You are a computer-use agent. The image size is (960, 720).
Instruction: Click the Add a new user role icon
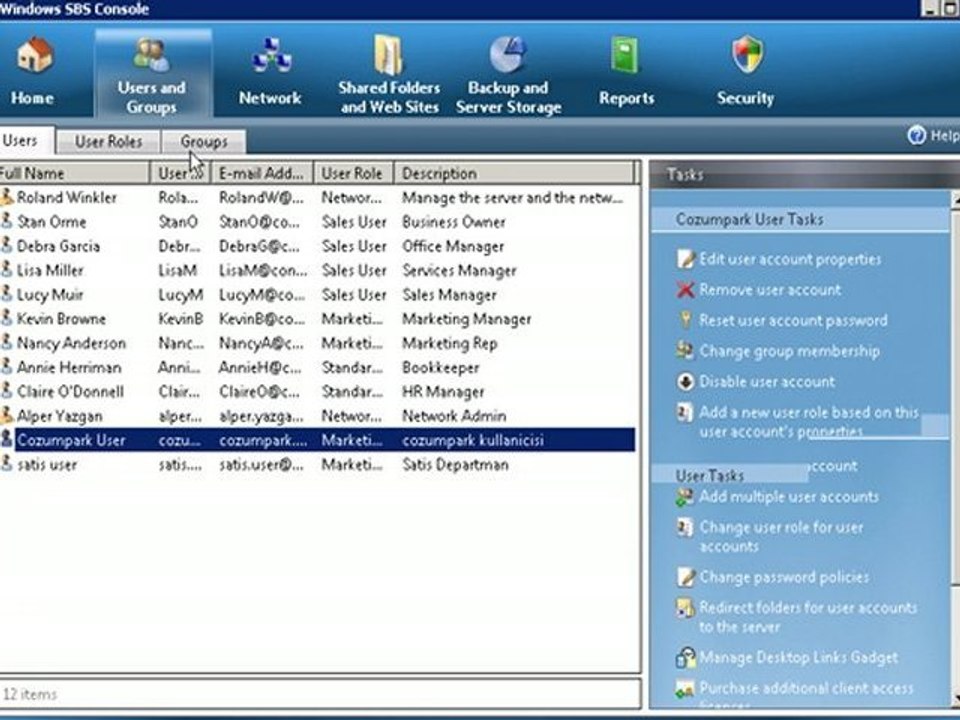click(685, 411)
